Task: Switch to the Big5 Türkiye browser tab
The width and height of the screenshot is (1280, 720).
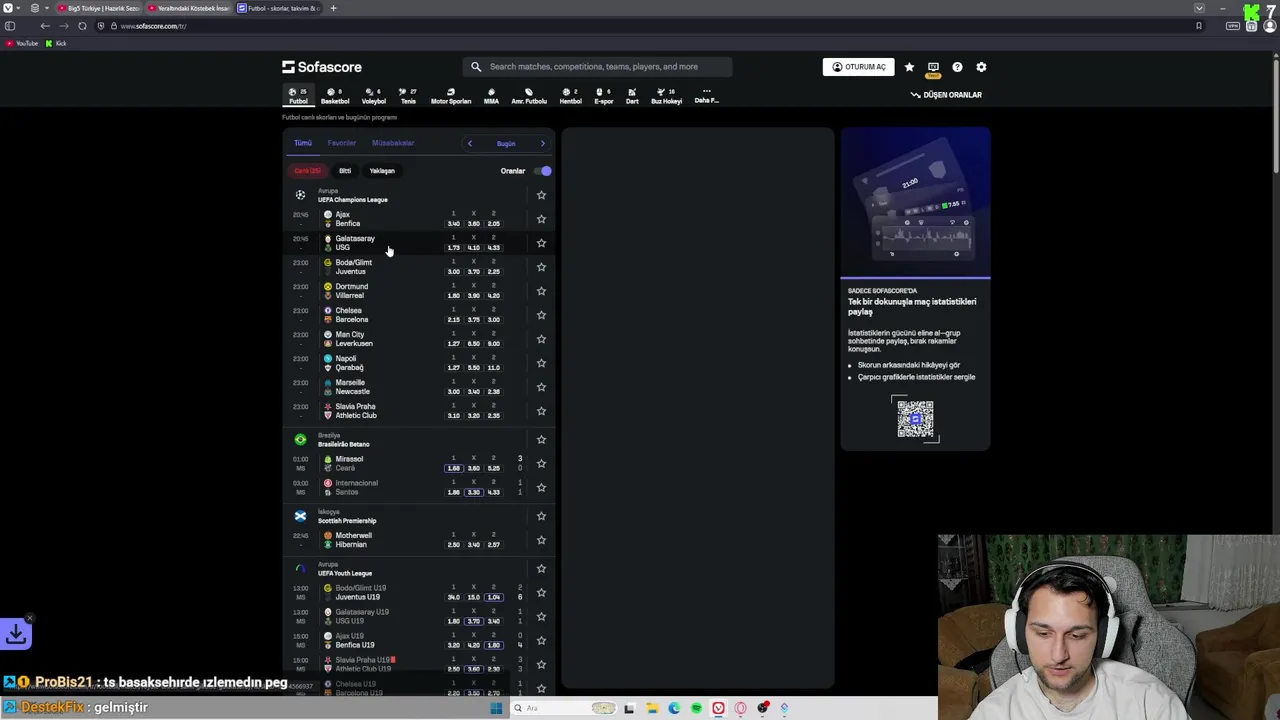Action: click(98, 8)
